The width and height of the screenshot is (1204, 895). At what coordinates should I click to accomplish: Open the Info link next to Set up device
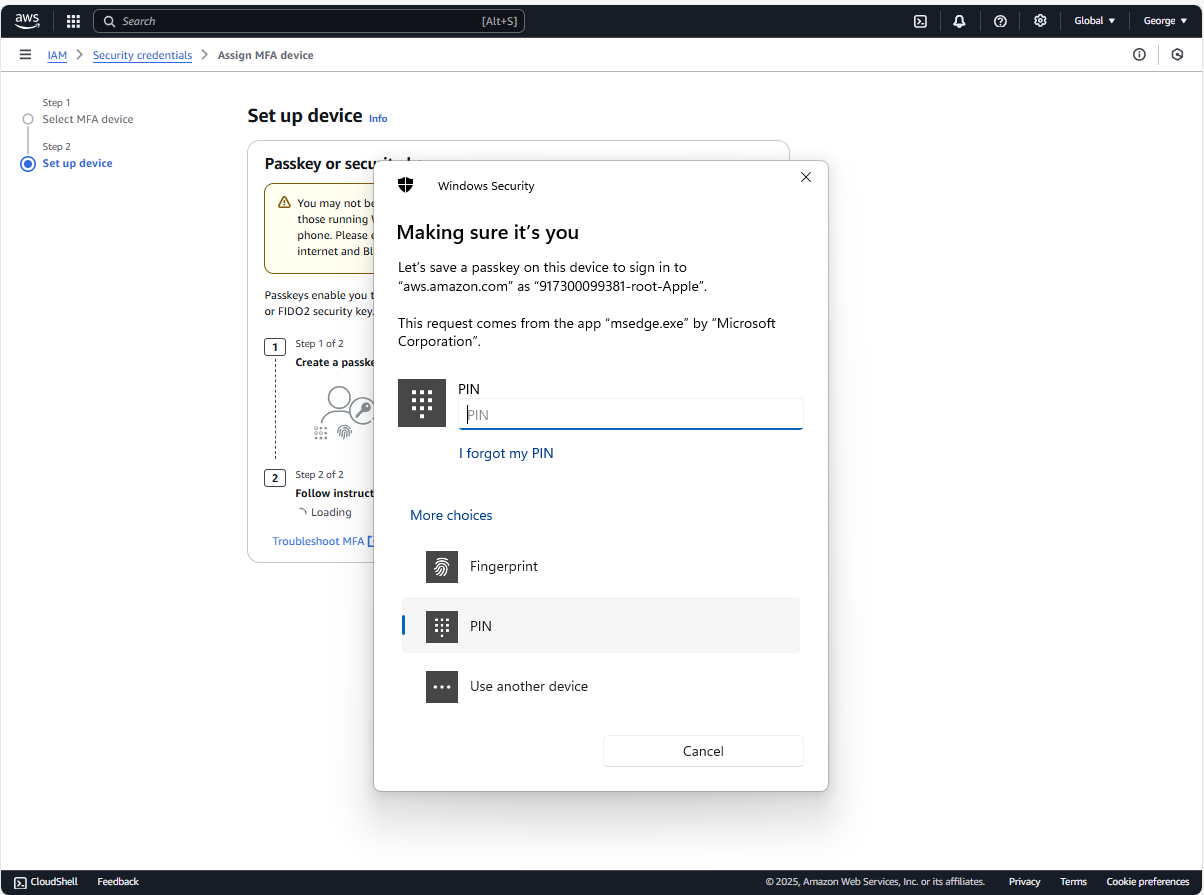[x=378, y=118]
